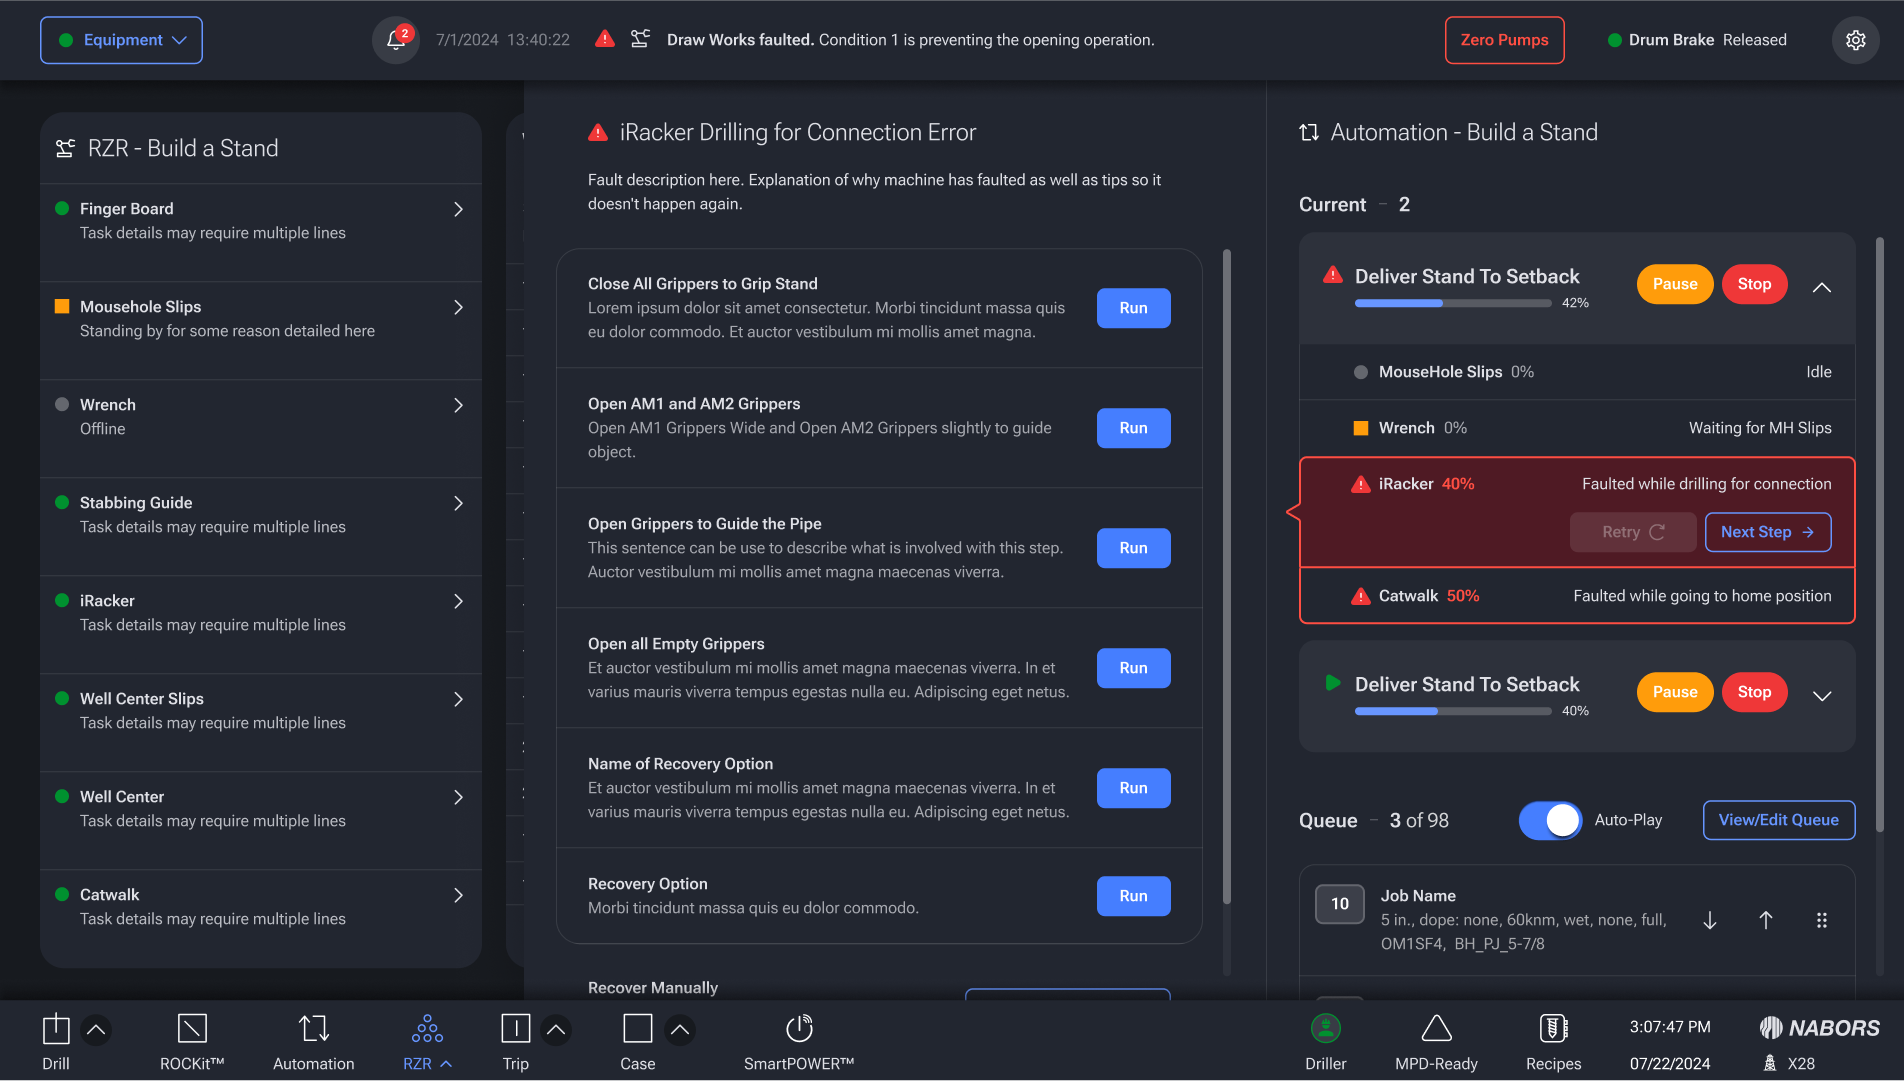Viewport: 1904px width, 1081px height.
Task: Open MPD-Ready status icon
Action: coord(1436,1028)
